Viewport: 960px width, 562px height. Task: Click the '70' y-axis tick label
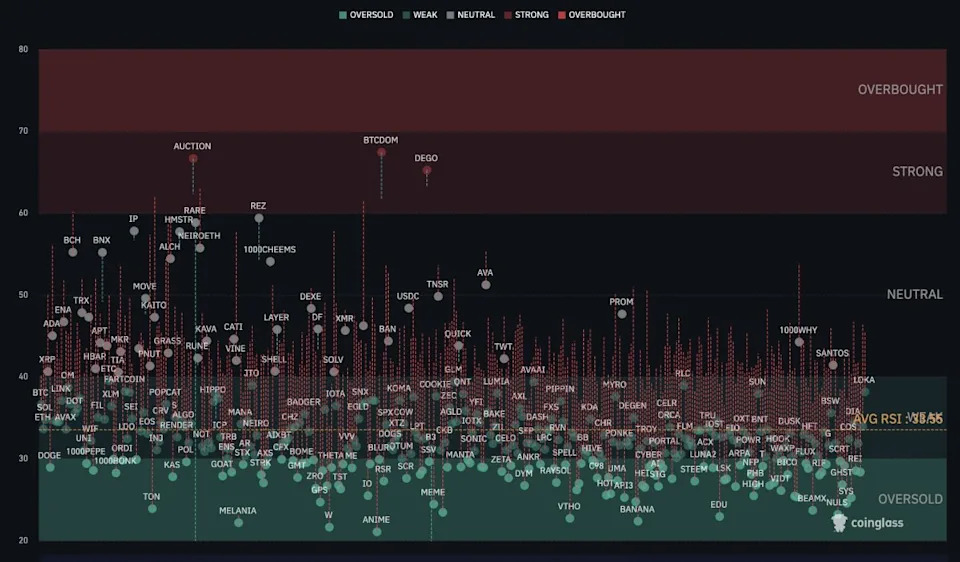(23, 131)
